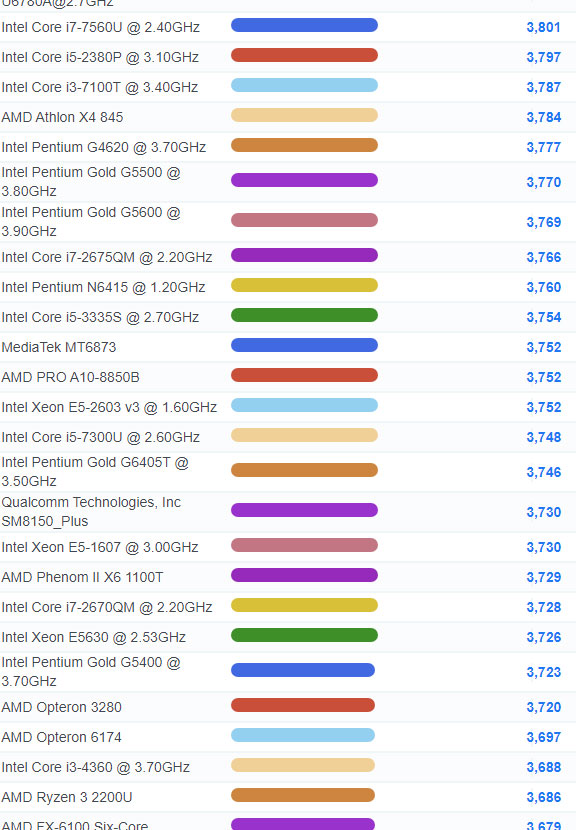Click the light blue bar for AMD Opteron 6174
Image resolution: width=576 pixels, height=830 pixels.
[x=303, y=735]
